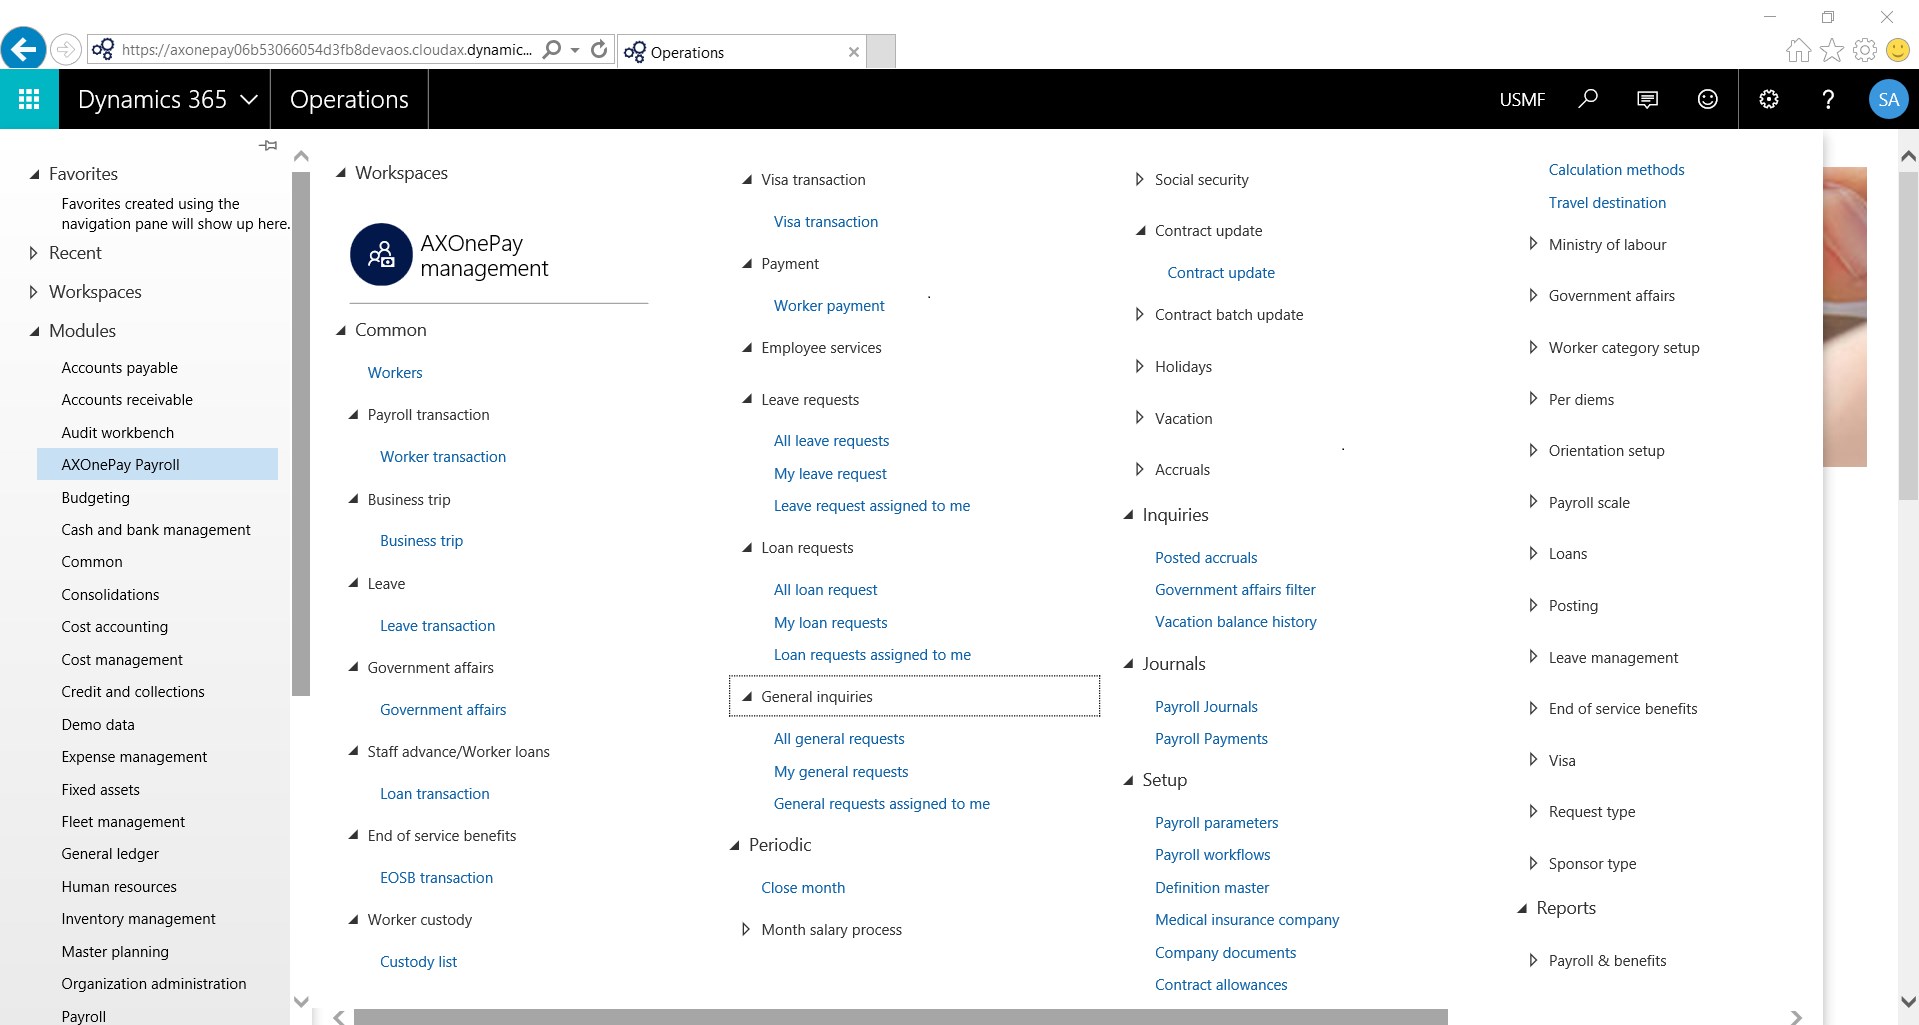Click the browser forward arrow button
The image size is (1919, 1025).
pos(65,49)
